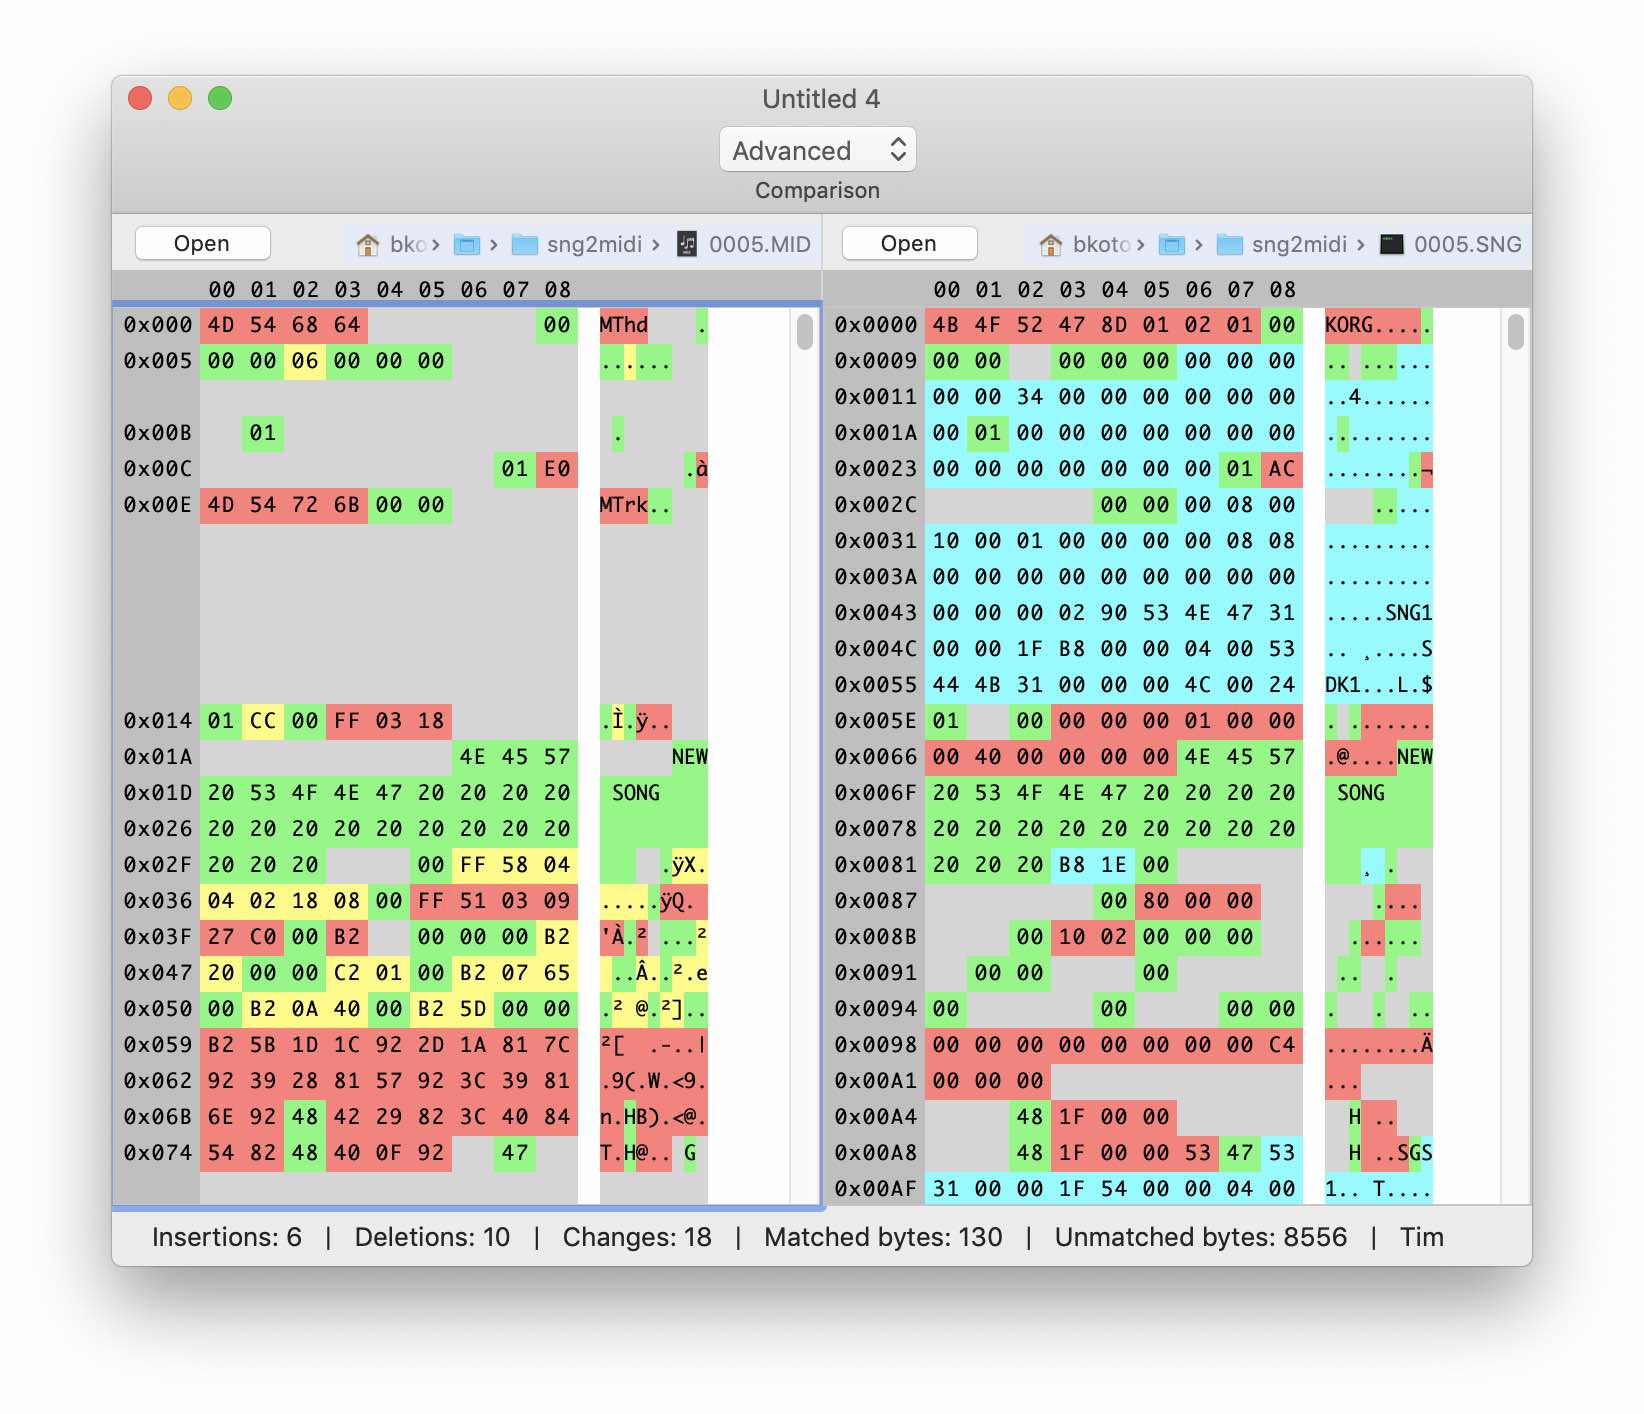This screenshot has height=1414, width=1644.
Task: Click row address 0x00E in the MID pane
Action: (x=158, y=505)
